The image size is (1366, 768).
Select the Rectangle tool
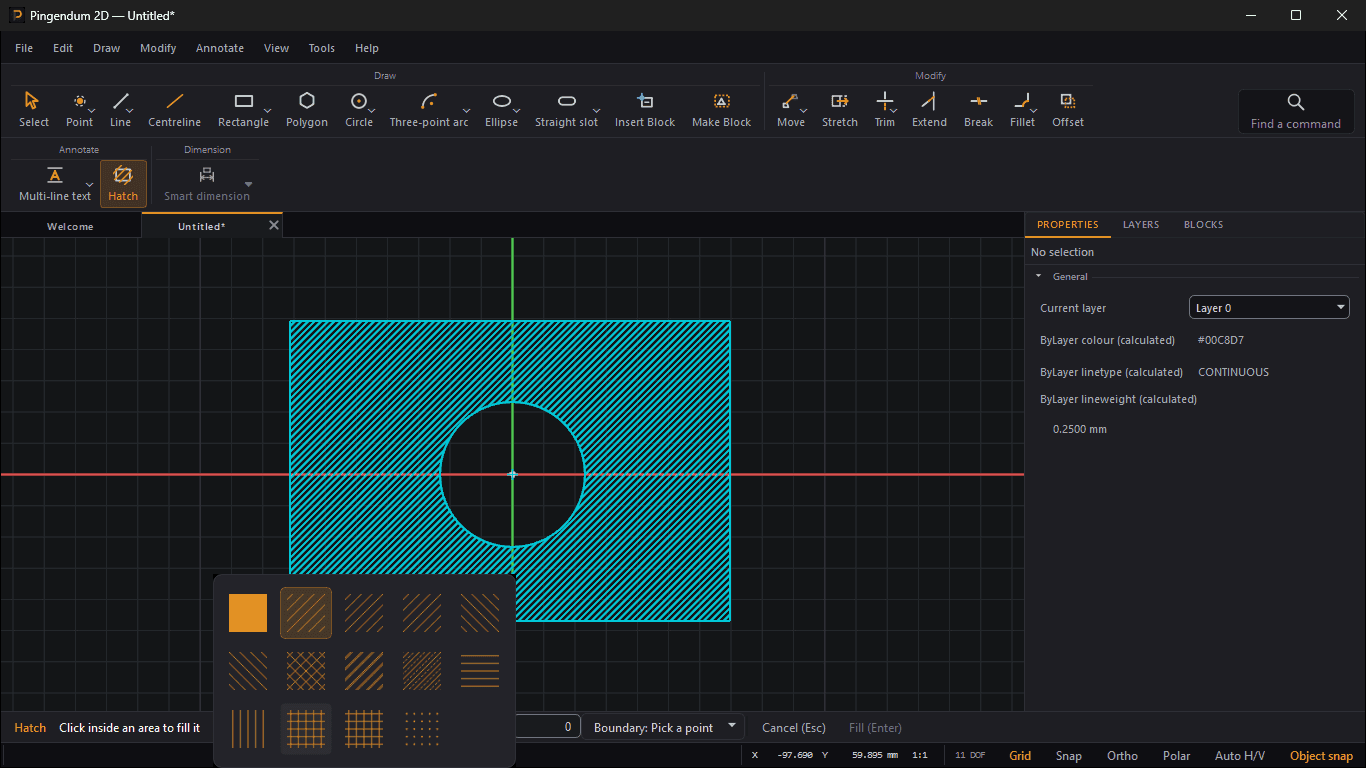(243, 109)
